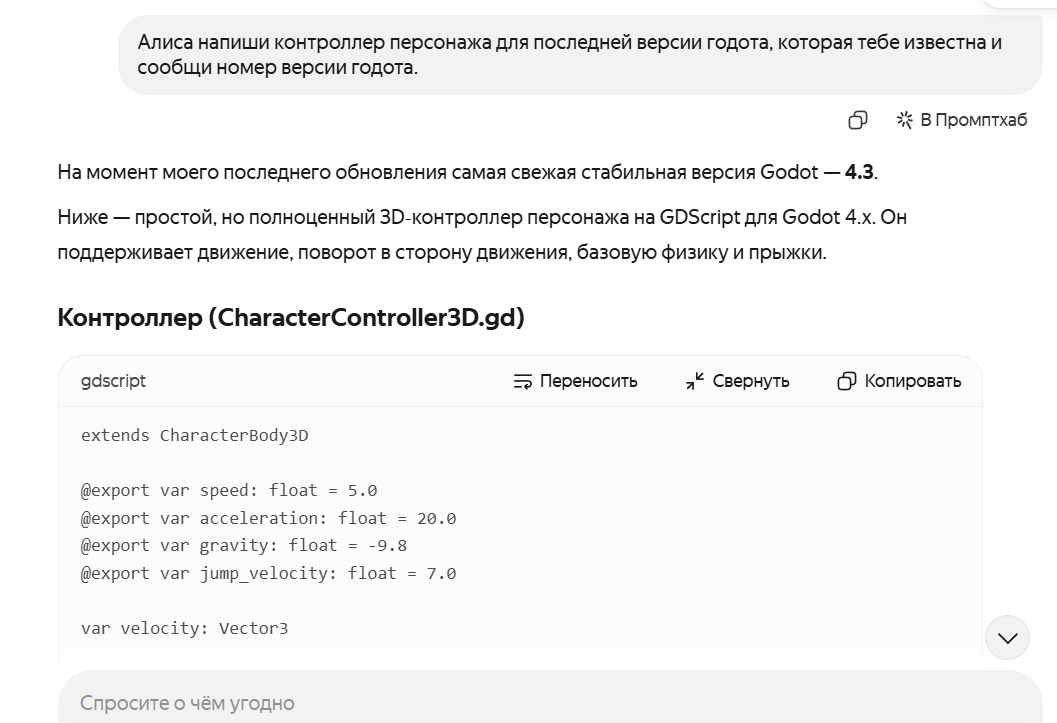Click the copy icon under the user message
Viewport: 1057px width, 723px height.
coord(857,120)
